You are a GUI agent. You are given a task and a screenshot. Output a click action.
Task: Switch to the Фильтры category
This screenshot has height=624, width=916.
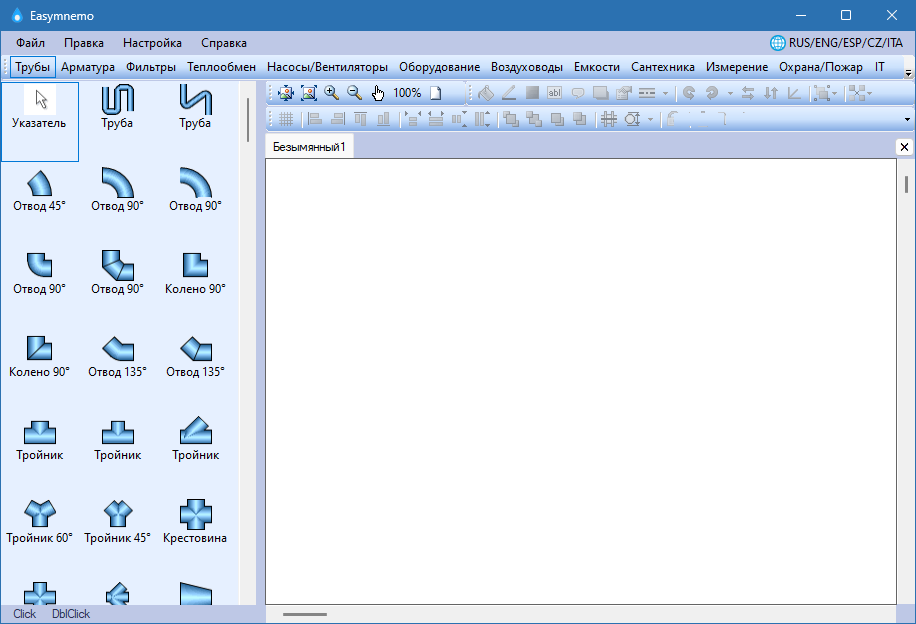[x=151, y=67]
